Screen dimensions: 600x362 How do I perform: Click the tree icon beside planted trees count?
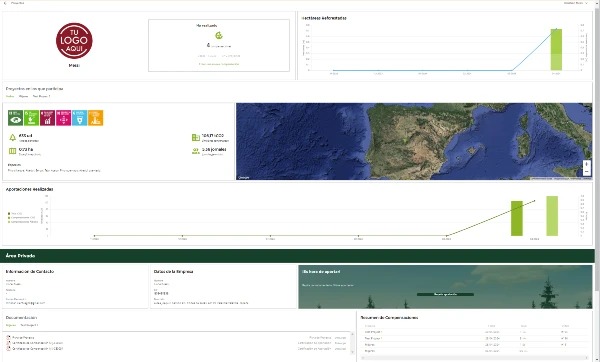[x=12, y=137]
